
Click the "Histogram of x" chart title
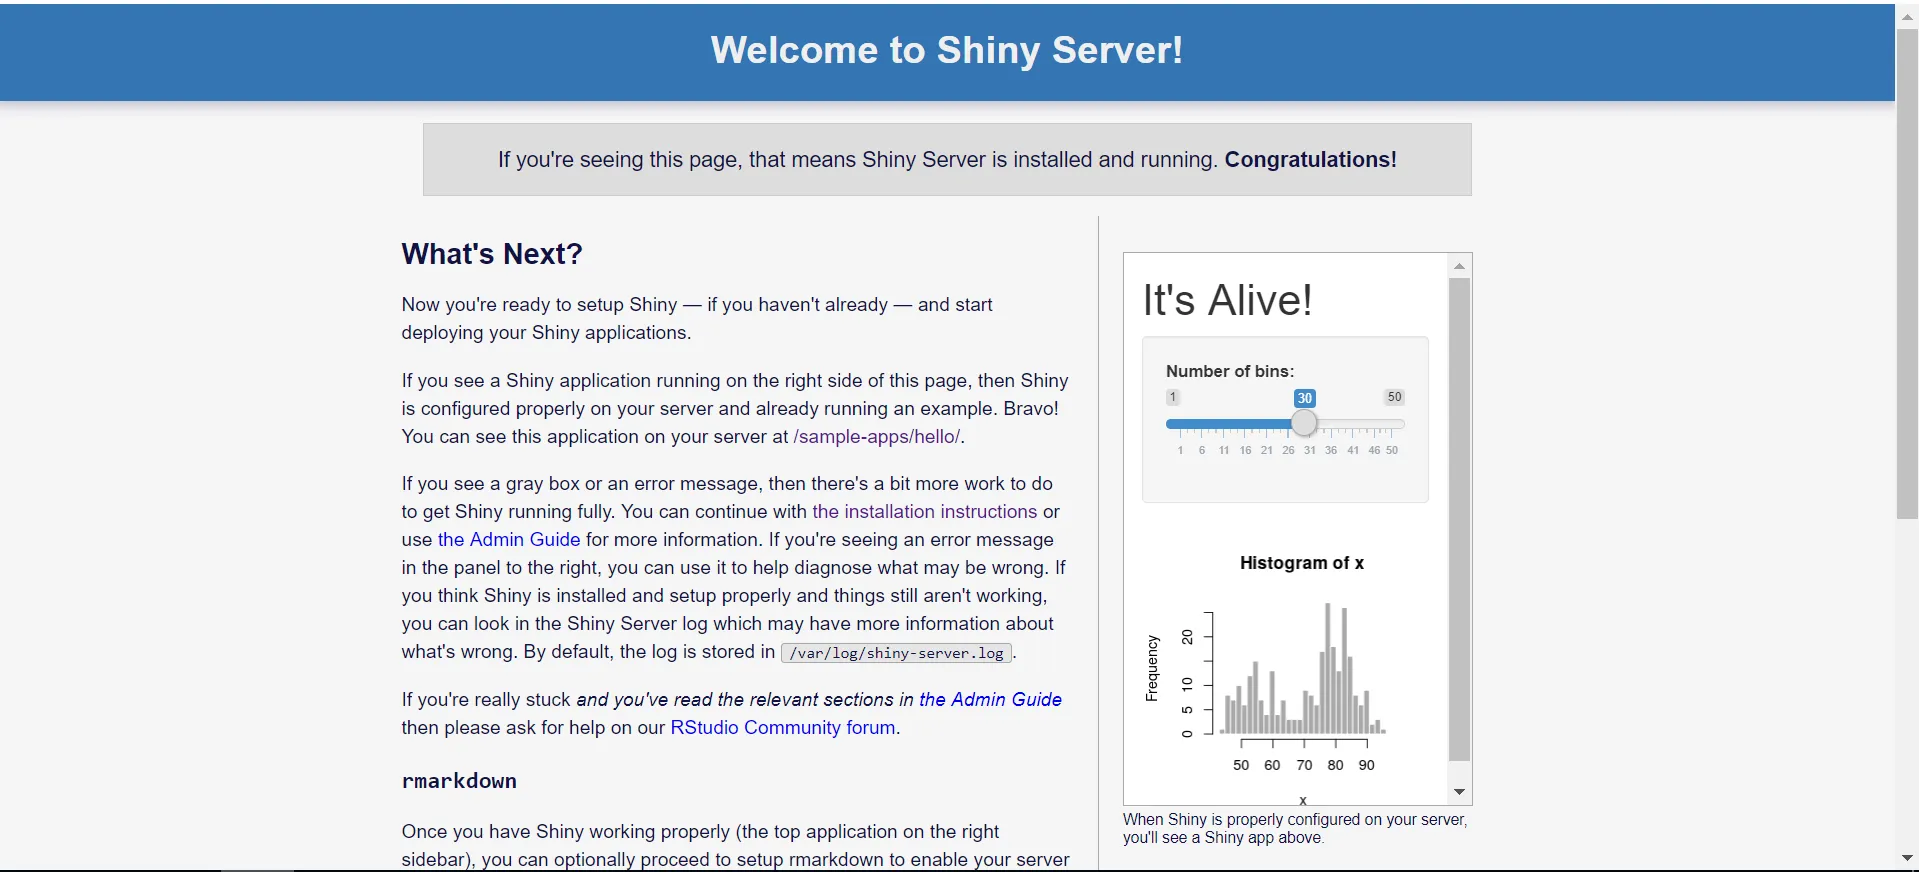point(1302,563)
